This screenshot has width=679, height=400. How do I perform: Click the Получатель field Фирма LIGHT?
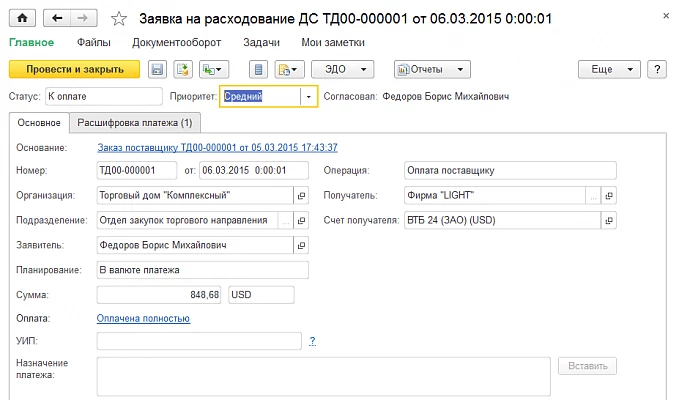coord(495,196)
